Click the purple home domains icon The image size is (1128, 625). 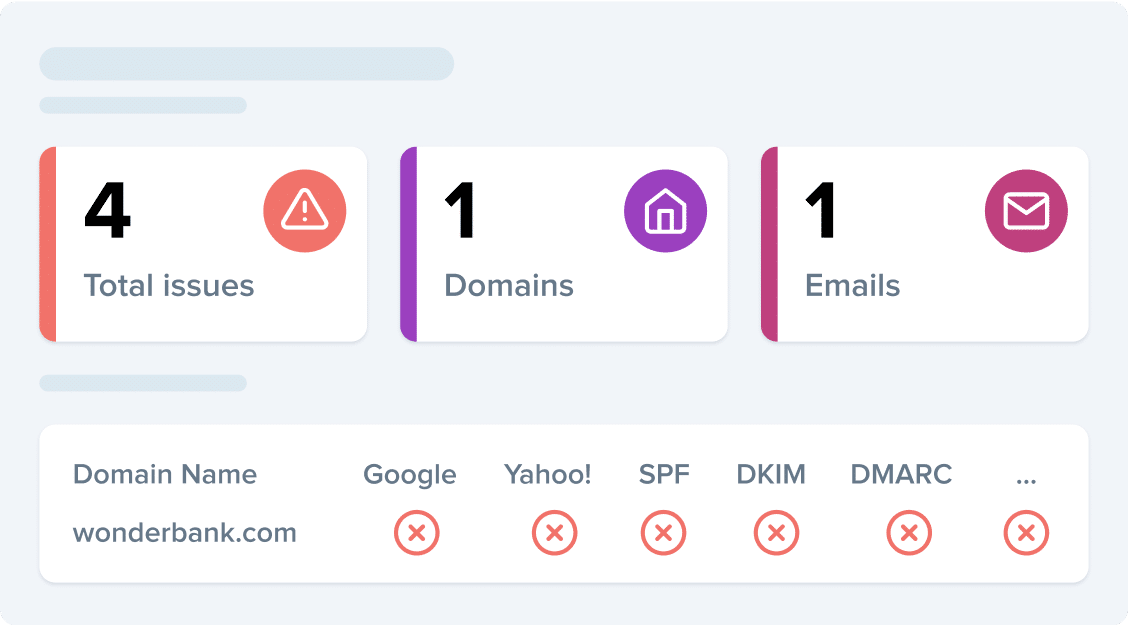pos(665,211)
